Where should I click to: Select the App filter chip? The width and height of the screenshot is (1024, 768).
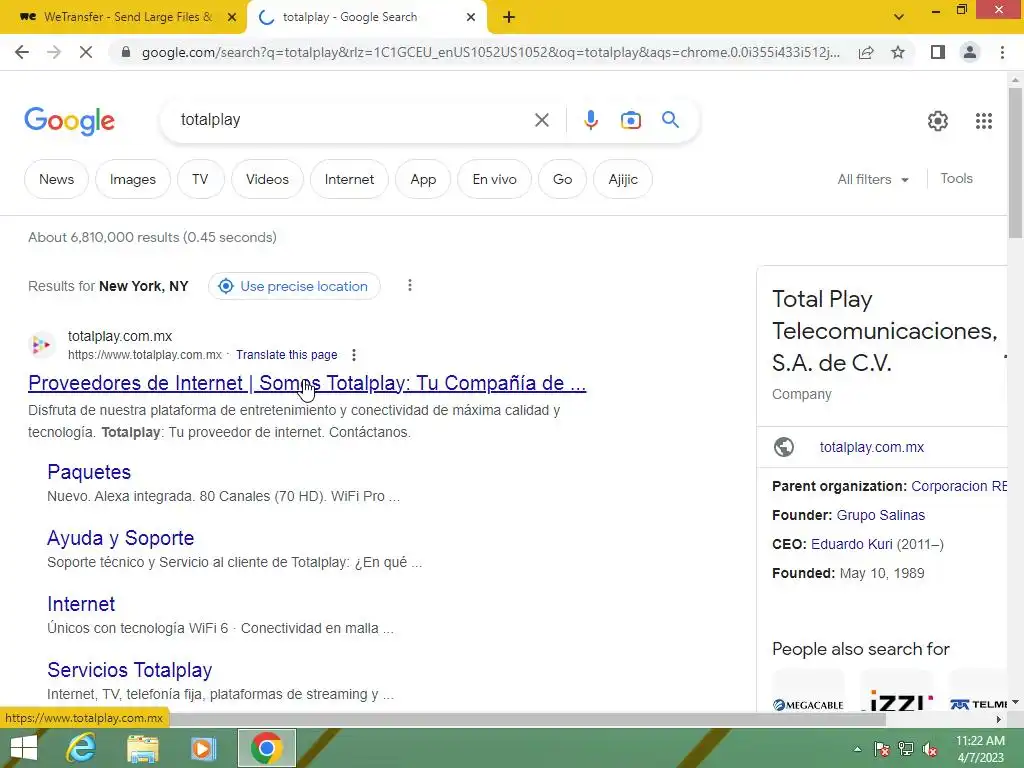[423, 179]
